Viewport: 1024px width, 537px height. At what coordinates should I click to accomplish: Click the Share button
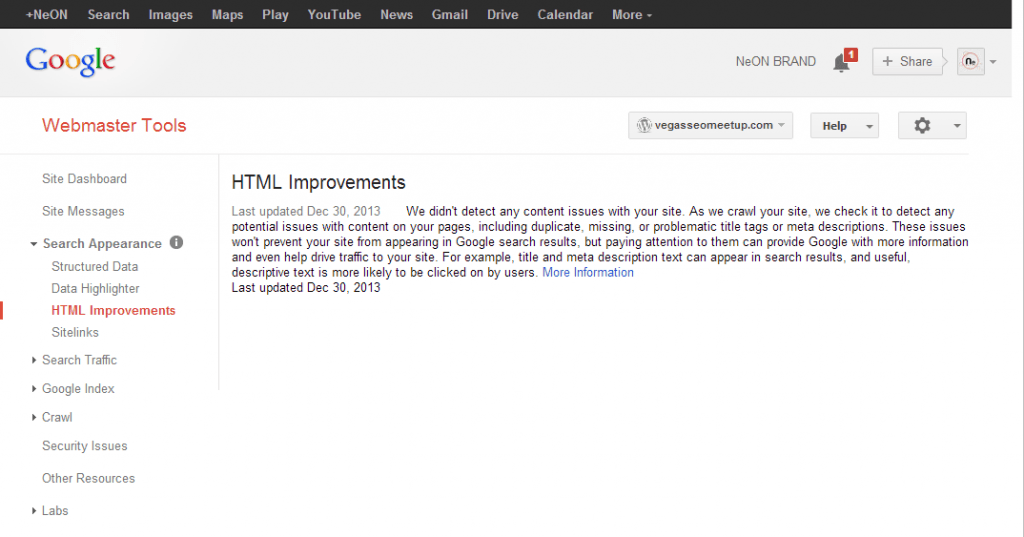[x=907, y=61]
